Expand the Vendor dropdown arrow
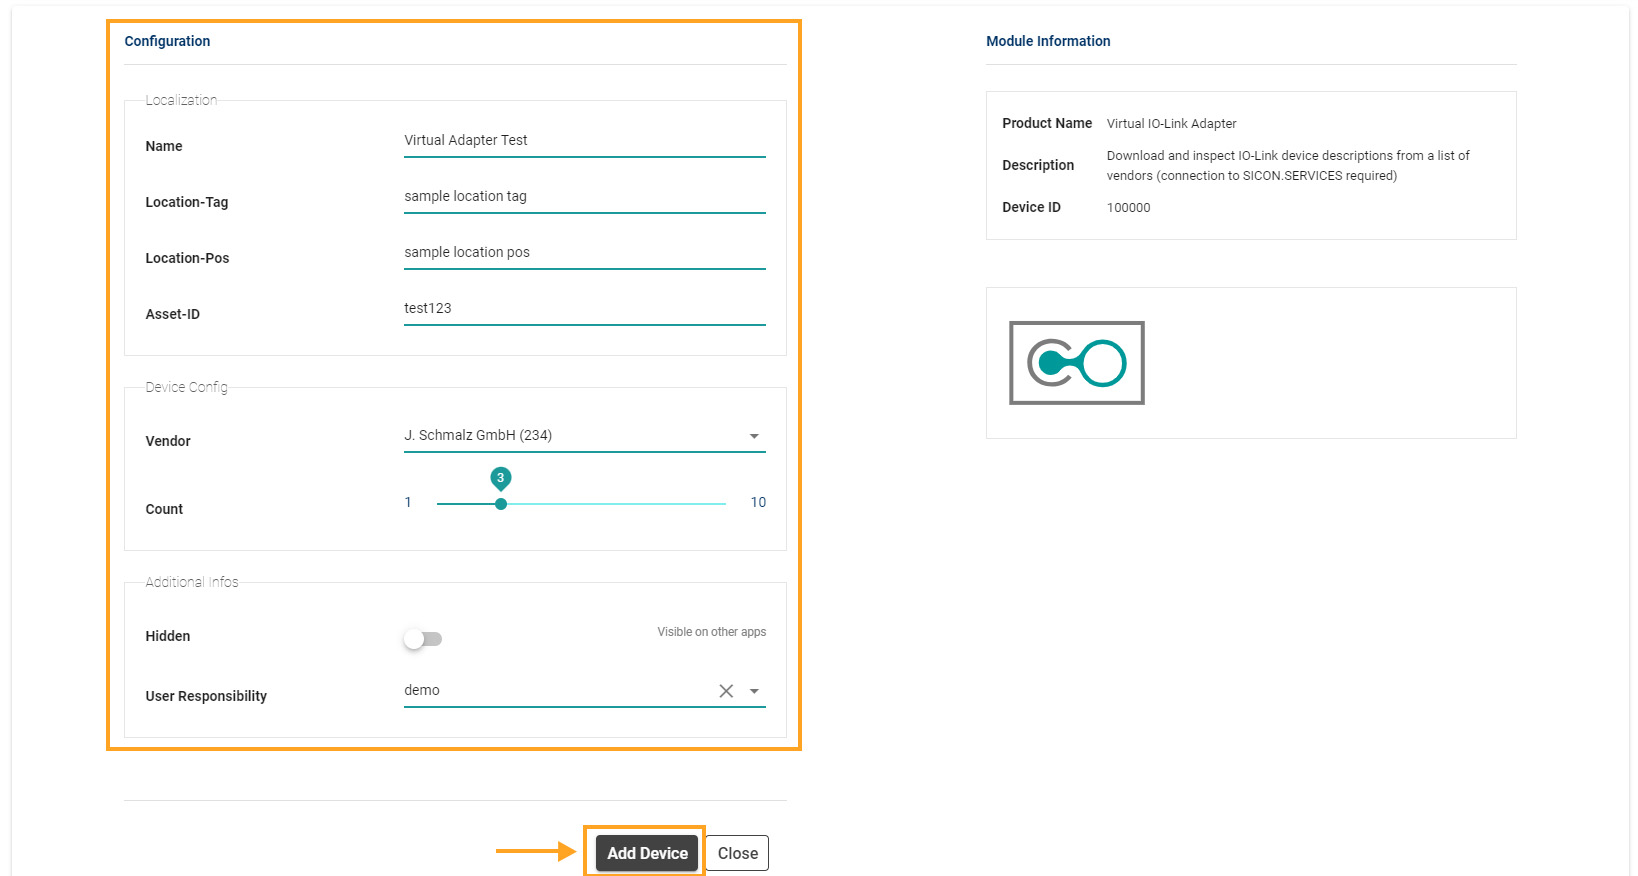This screenshot has width=1638, height=876. [x=754, y=436]
